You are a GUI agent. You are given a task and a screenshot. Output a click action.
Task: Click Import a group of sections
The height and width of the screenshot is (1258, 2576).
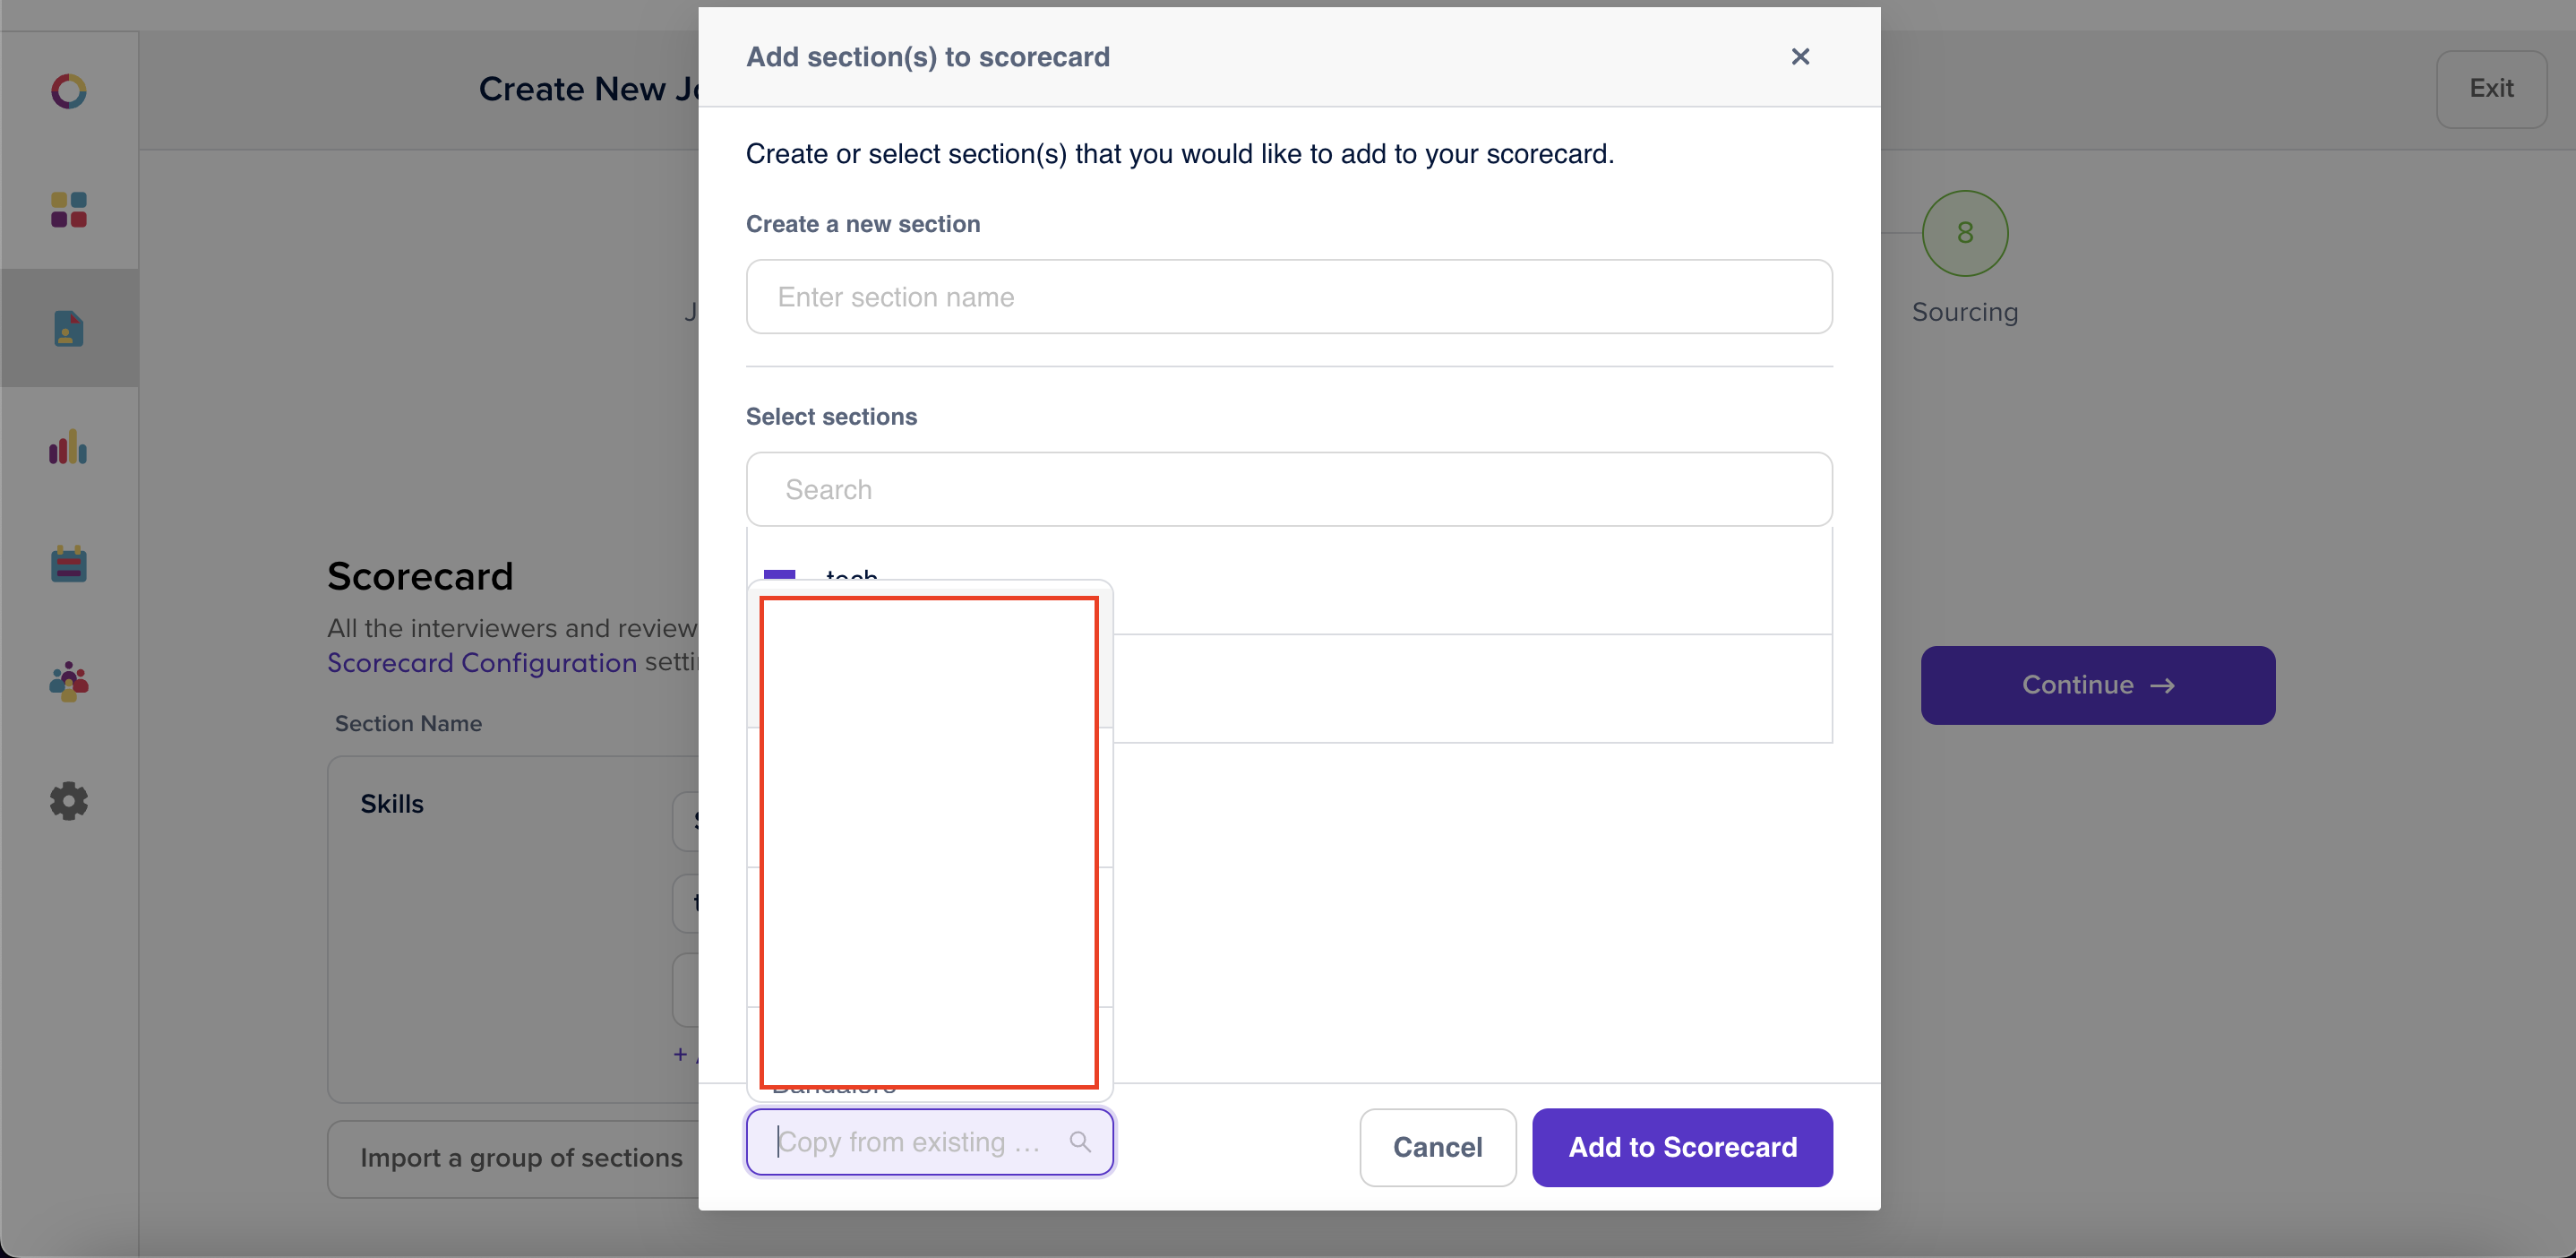pos(520,1158)
